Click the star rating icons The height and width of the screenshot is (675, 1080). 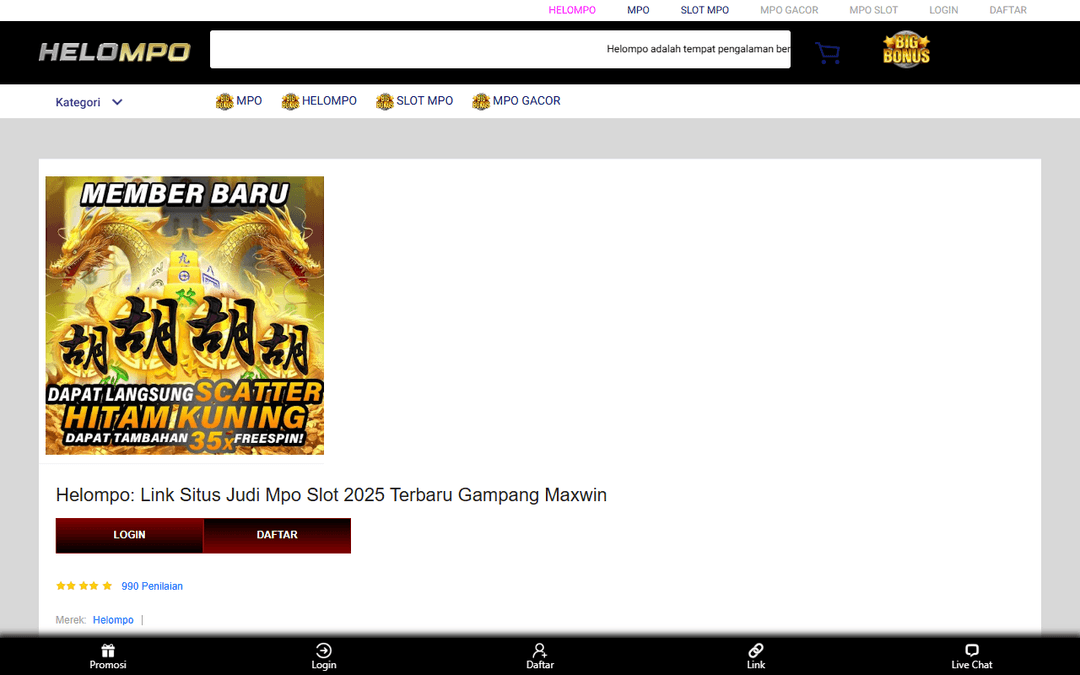(84, 586)
